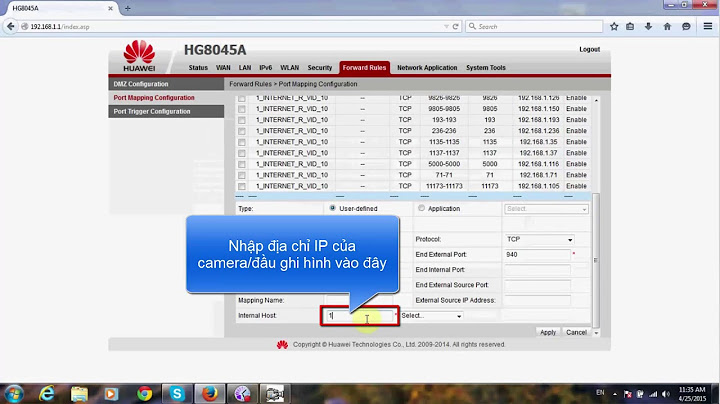Check the row with port 1135-1135
This screenshot has width=720, height=404.
click(x=242, y=142)
